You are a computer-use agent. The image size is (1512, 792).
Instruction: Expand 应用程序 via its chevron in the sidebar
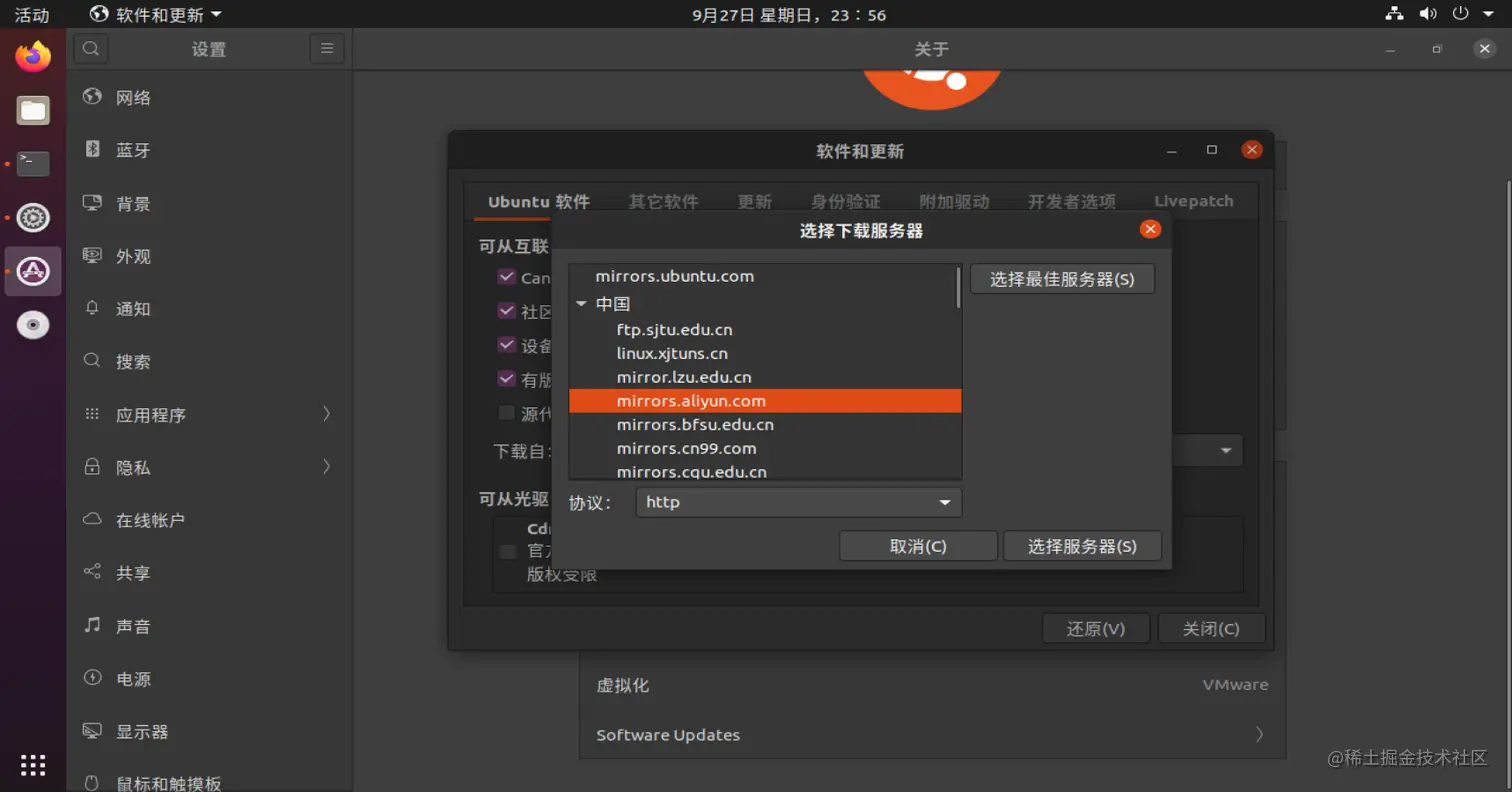click(x=326, y=413)
